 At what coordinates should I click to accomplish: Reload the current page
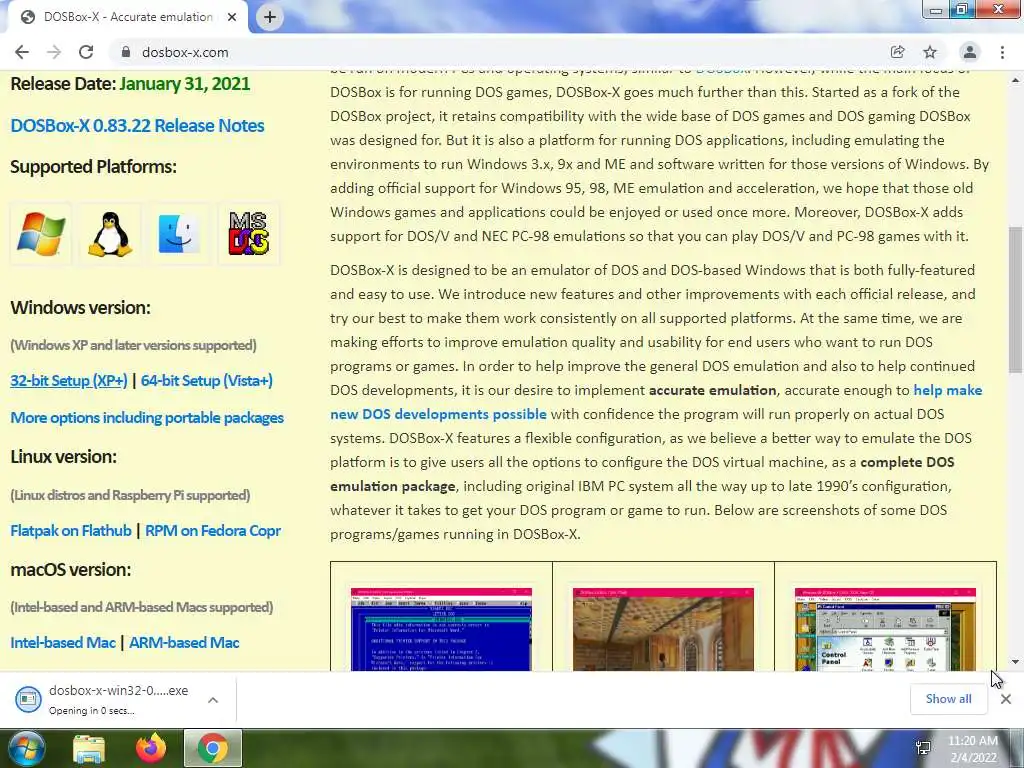(86, 52)
